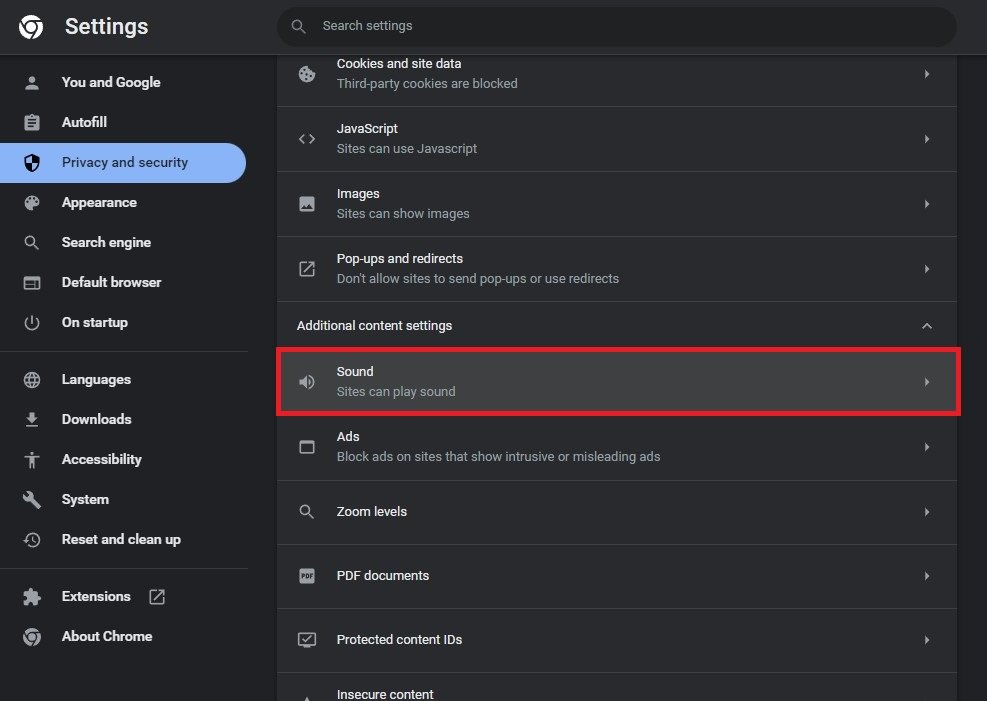Expand the Sound settings arrow

click(x=927, y=382)
